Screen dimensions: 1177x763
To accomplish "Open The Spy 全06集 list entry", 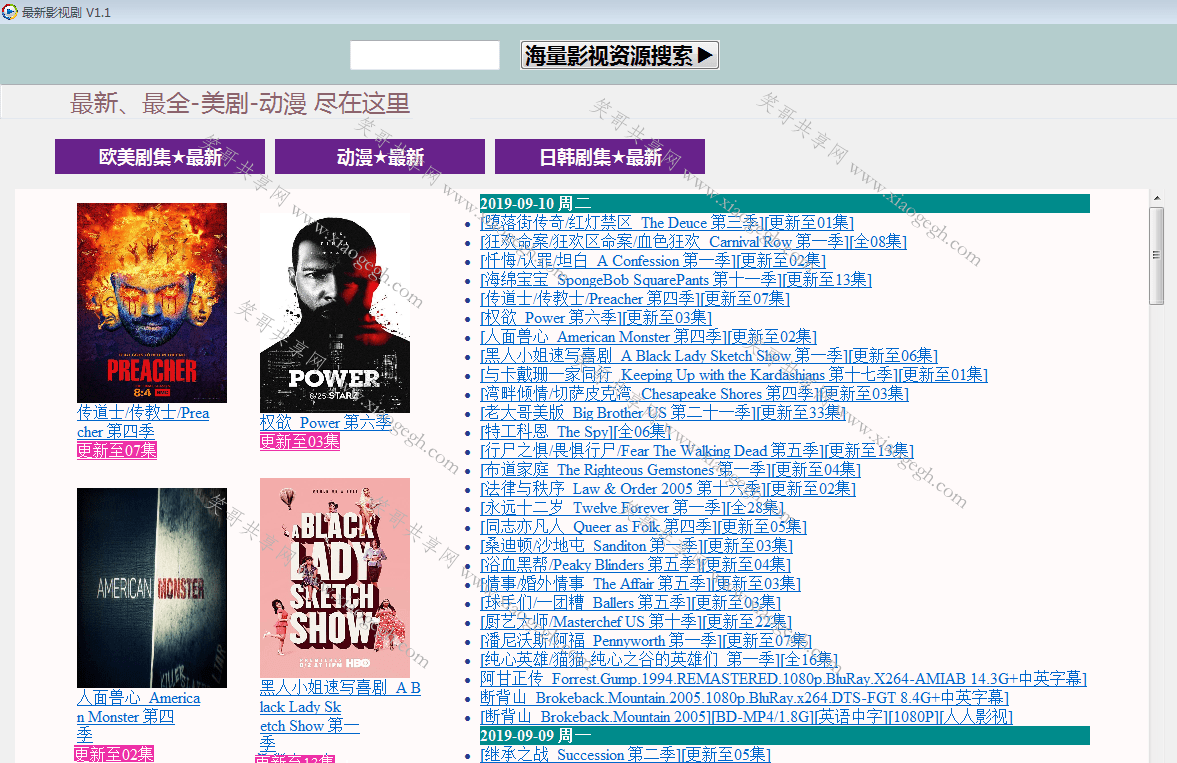I will point(576,432).
